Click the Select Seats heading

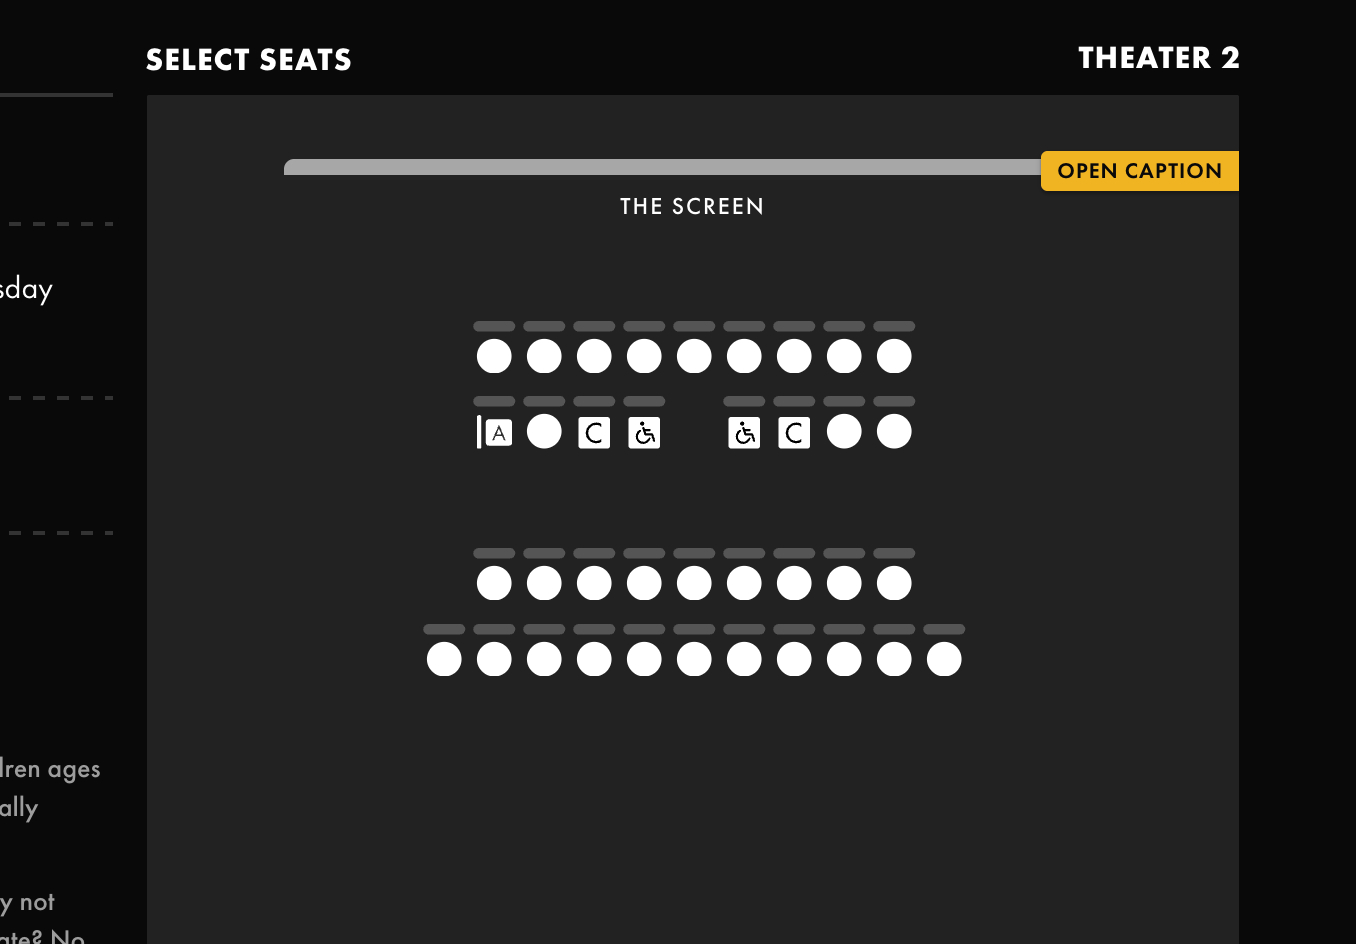(249, 60)
